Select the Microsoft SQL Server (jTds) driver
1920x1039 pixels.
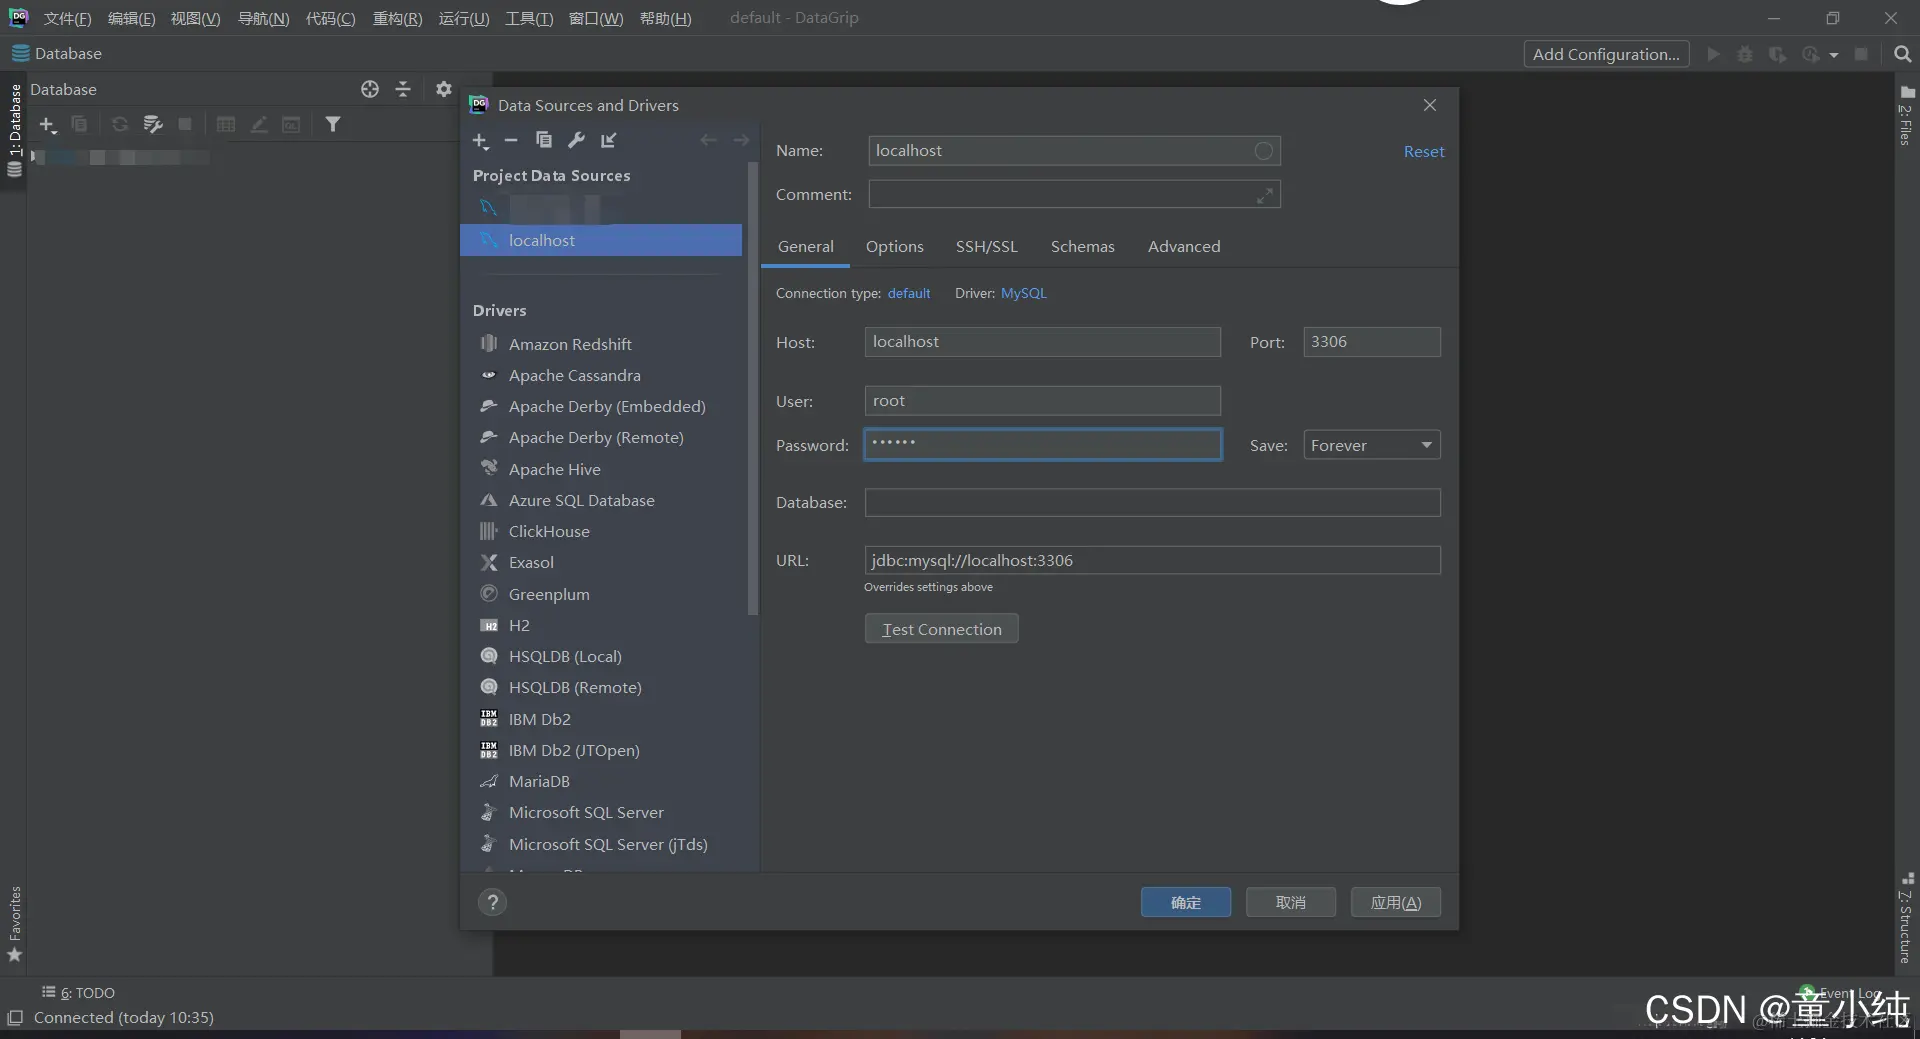point(608,845)
